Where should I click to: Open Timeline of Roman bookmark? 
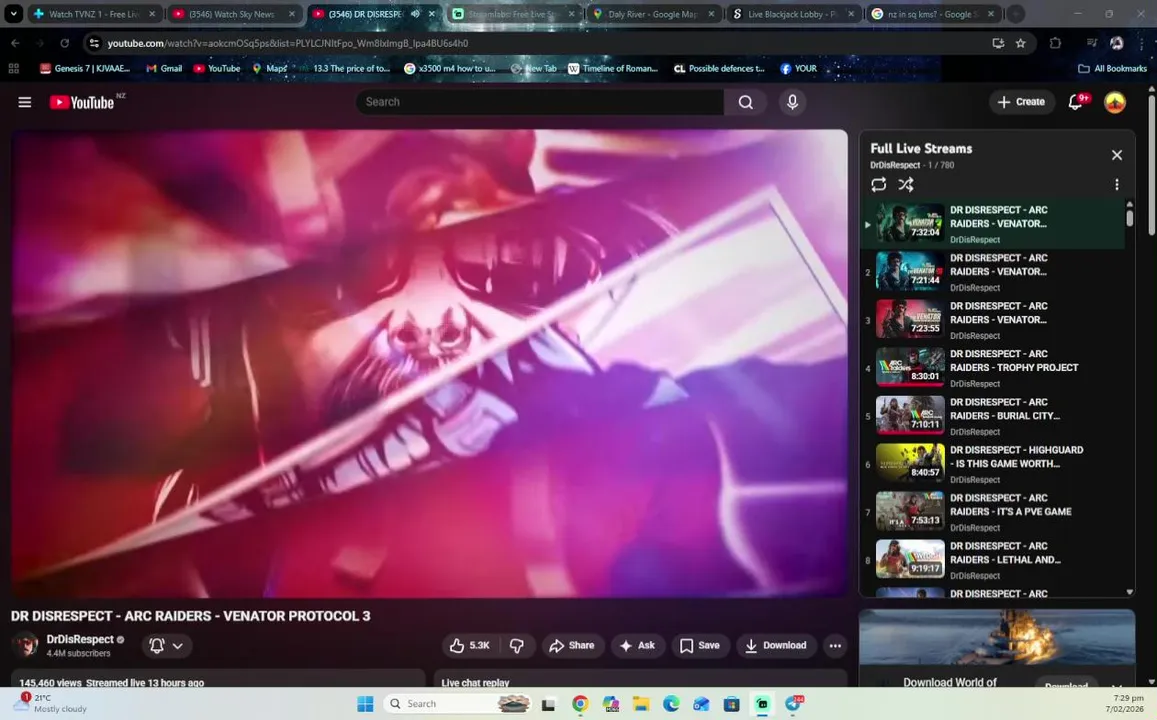tap(612, 68)
